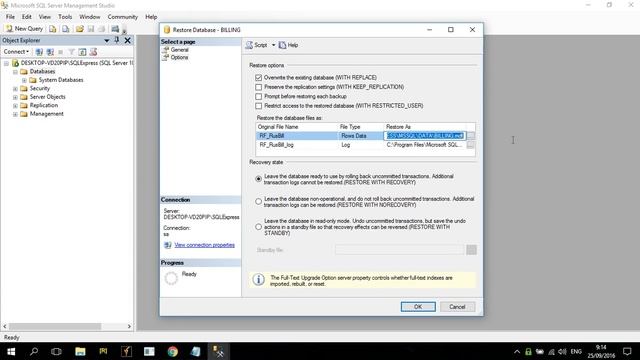Enable Preserve the replication settings checkbox
Viewport: 640px width, 360px height.
click(x=258, y=87)
